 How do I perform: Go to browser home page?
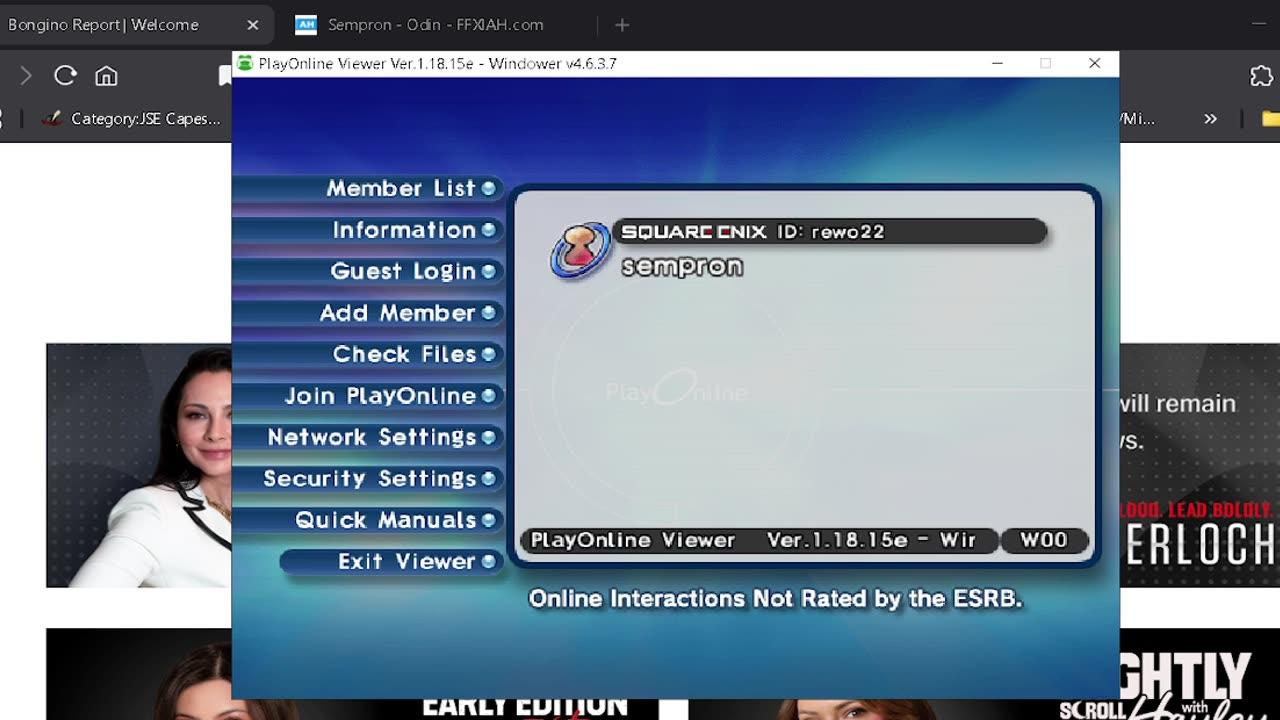[106, 76]
